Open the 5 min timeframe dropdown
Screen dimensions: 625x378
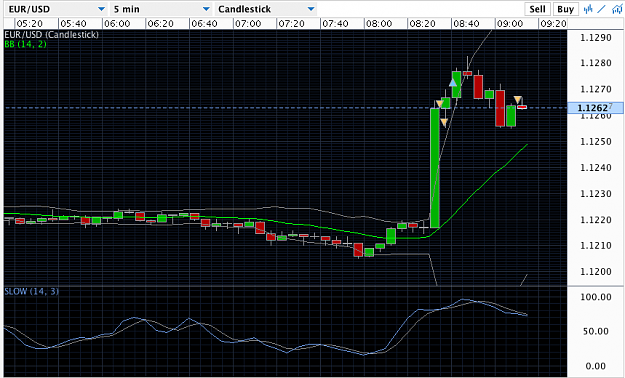161,9
